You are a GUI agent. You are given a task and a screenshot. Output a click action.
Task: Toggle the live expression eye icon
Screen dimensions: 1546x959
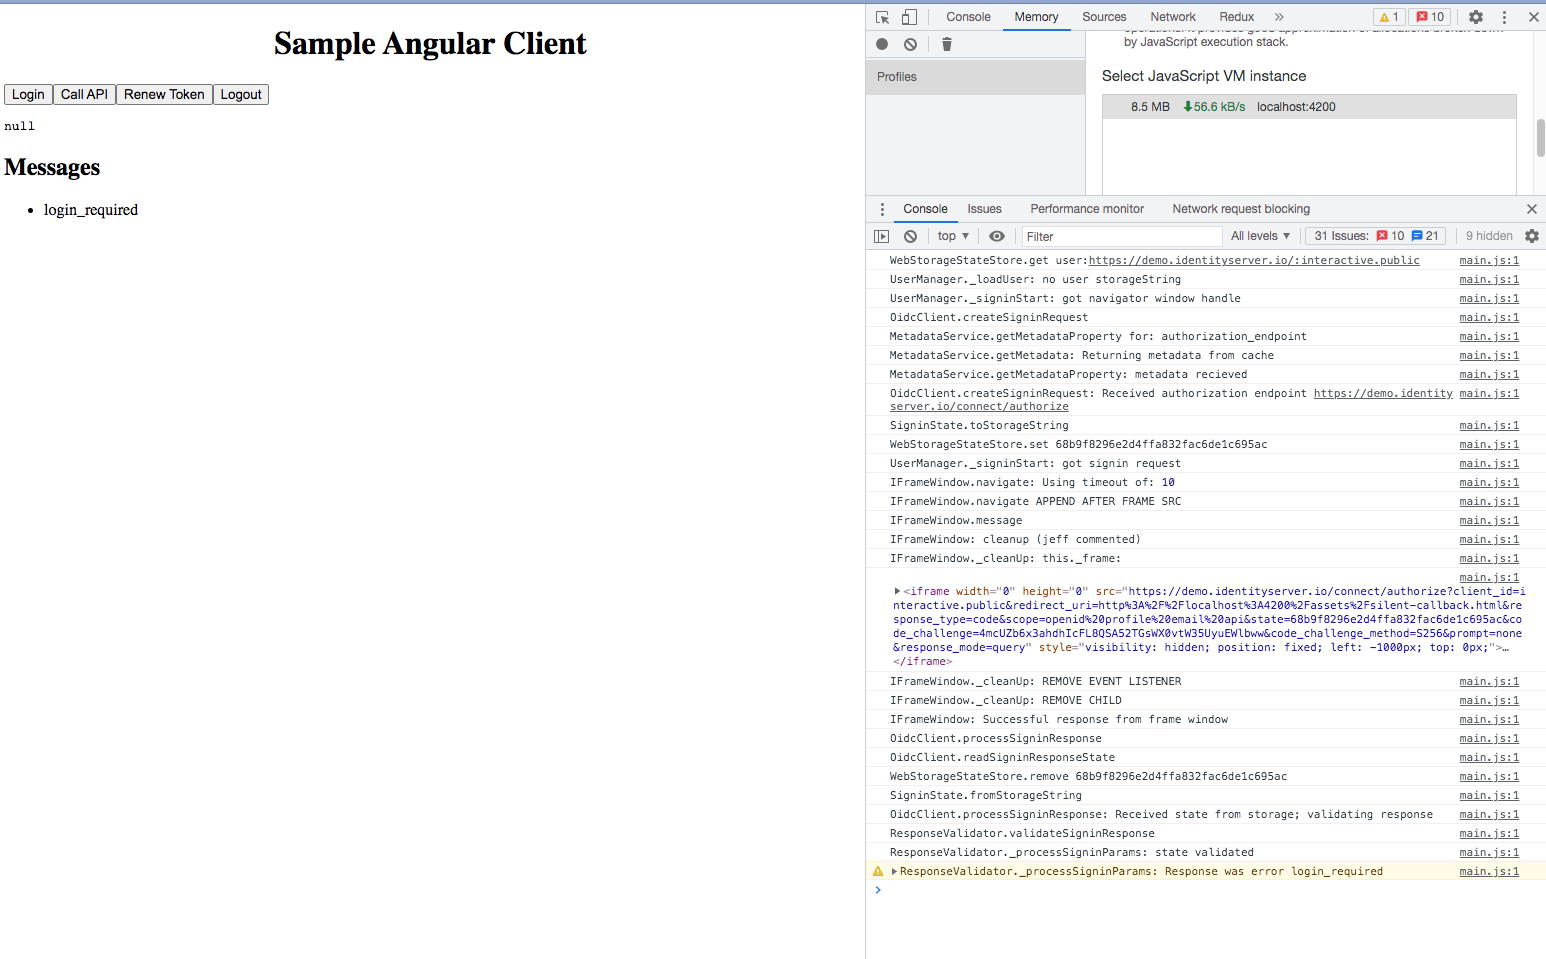996,236
